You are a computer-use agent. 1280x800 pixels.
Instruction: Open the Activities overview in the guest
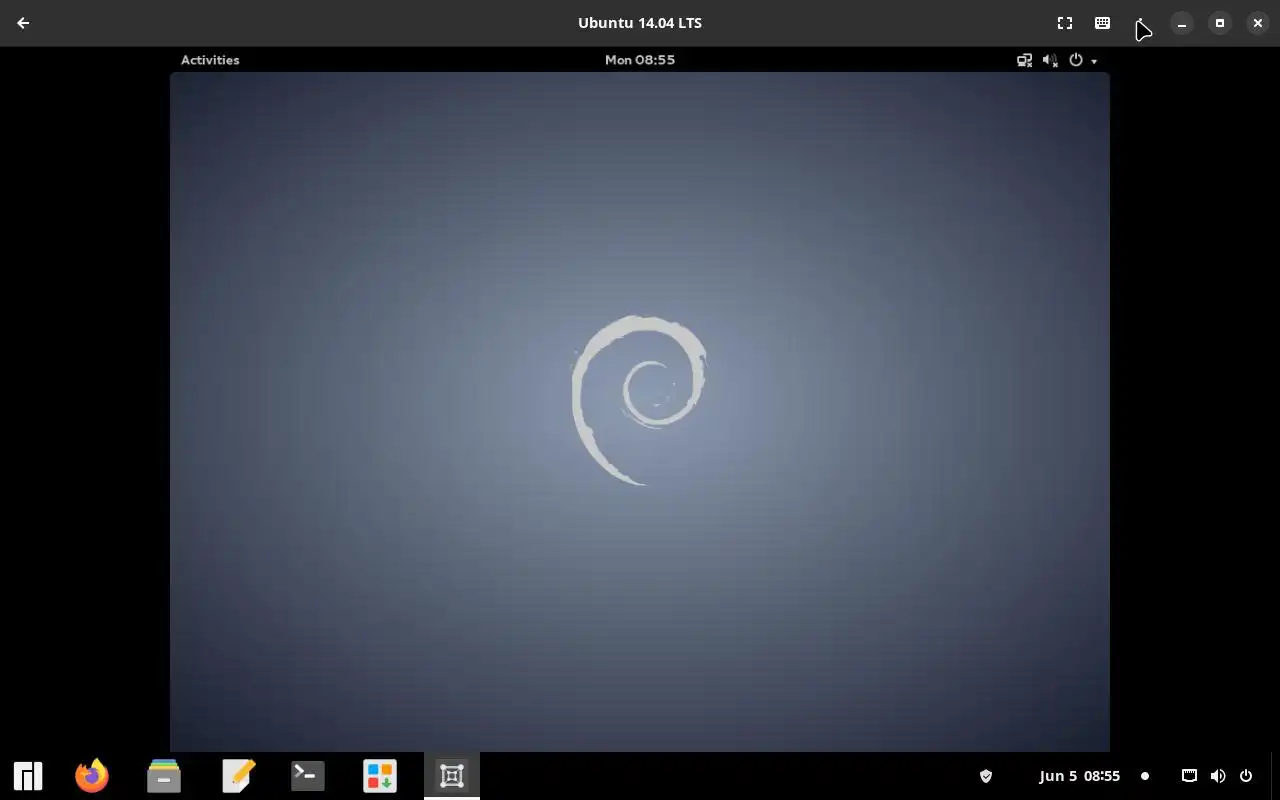tap(210, 60)
